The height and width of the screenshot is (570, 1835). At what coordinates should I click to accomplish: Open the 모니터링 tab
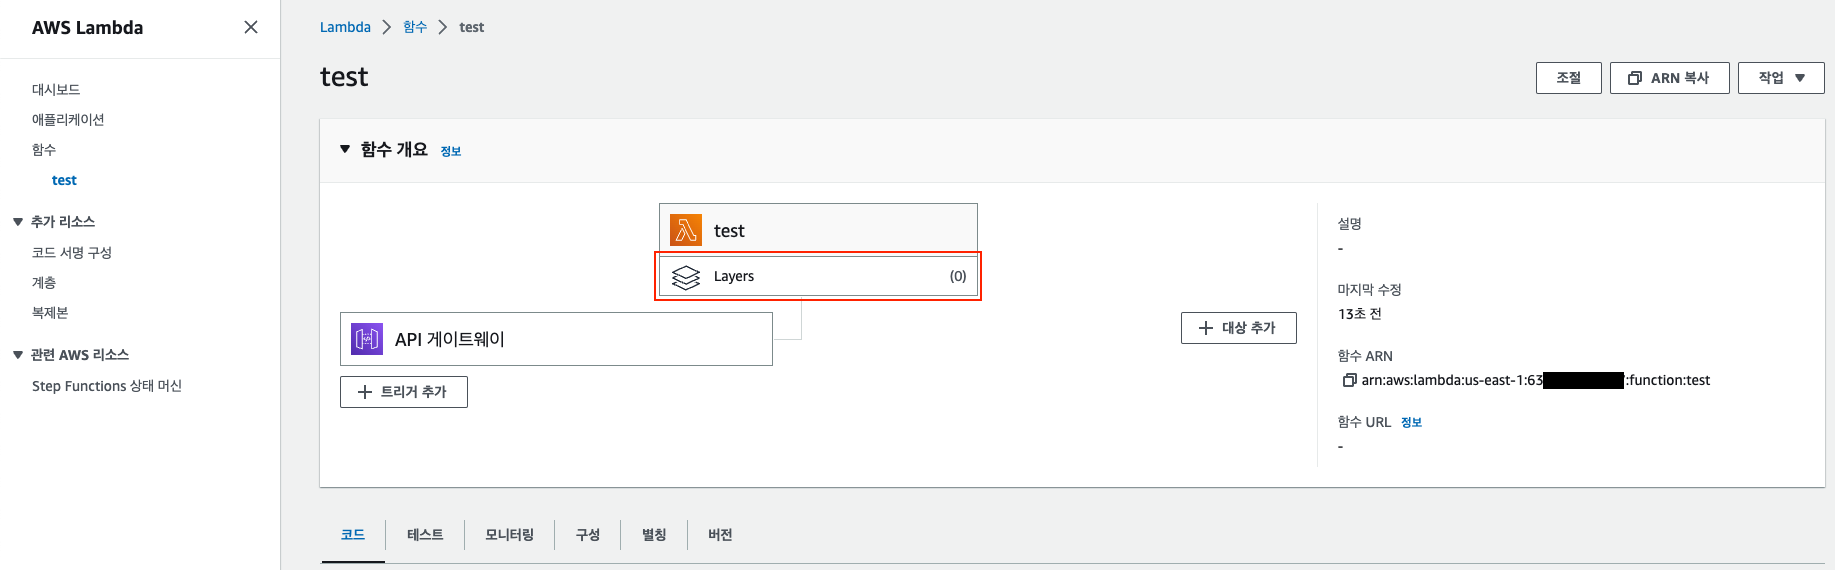(x=509, y=535)
